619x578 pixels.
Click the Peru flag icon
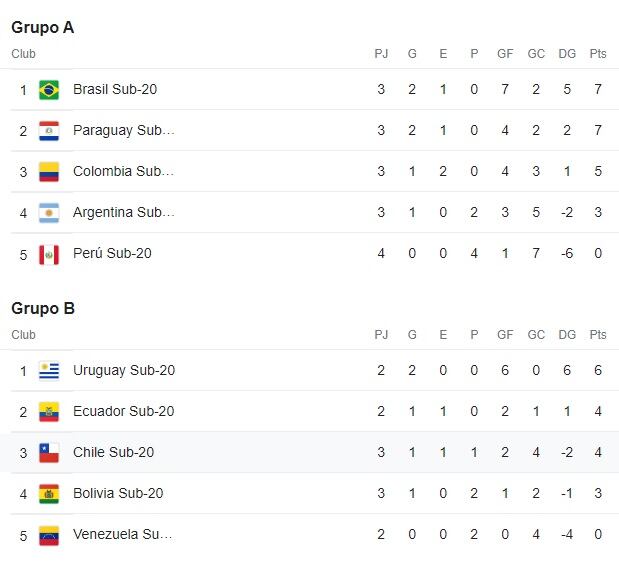point(49,255)
